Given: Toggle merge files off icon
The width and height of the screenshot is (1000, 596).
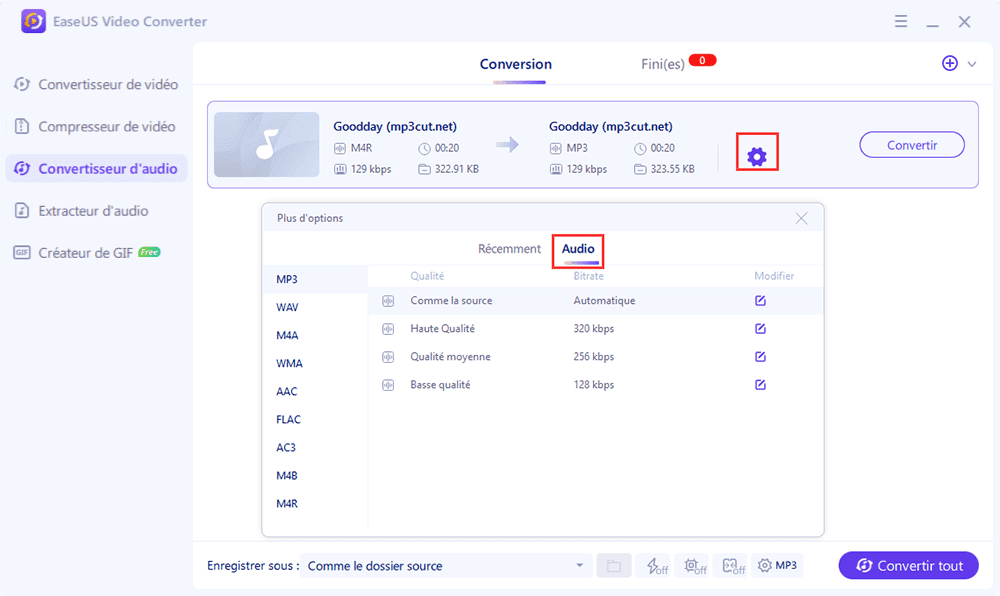Looking at the screenshot, I should (x=732, y=566).
